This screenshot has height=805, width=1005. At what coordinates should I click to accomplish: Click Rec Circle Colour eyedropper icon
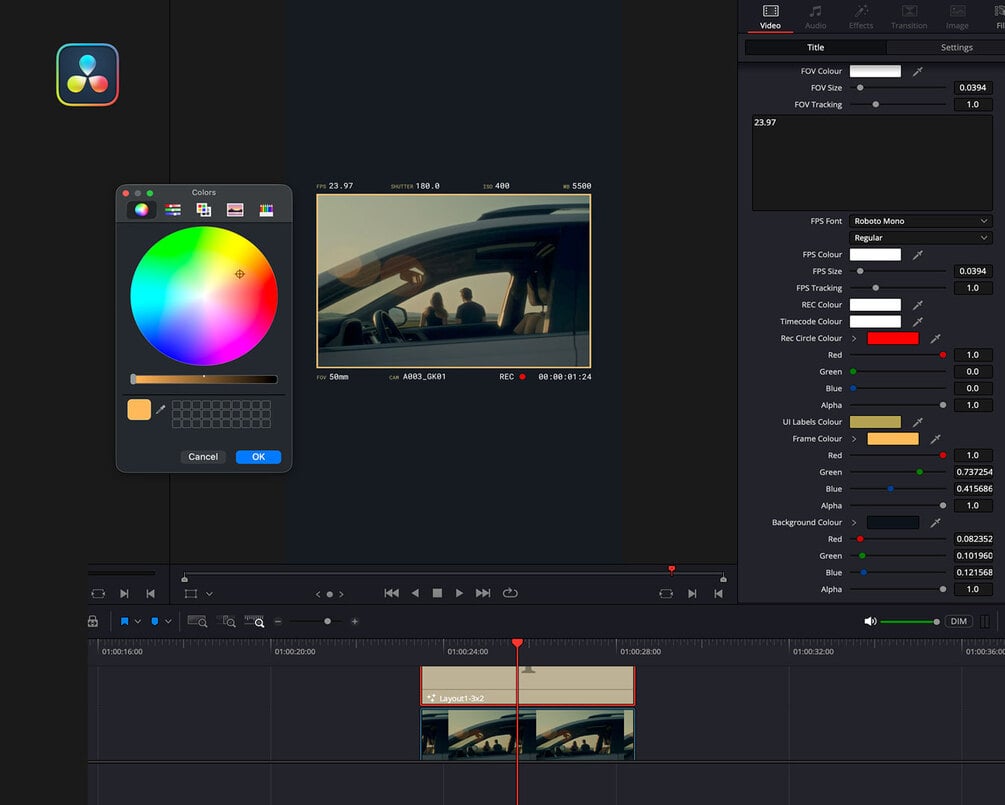point(935,338)
